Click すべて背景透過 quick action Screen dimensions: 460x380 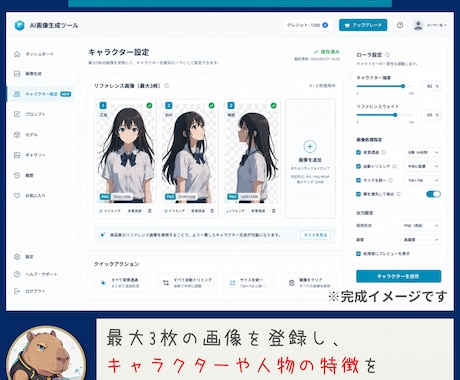(x=122, y=283)
